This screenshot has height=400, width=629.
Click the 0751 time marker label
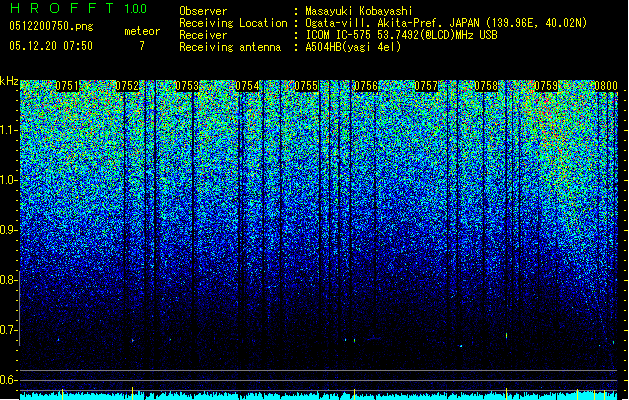click(x=67, y=86)
